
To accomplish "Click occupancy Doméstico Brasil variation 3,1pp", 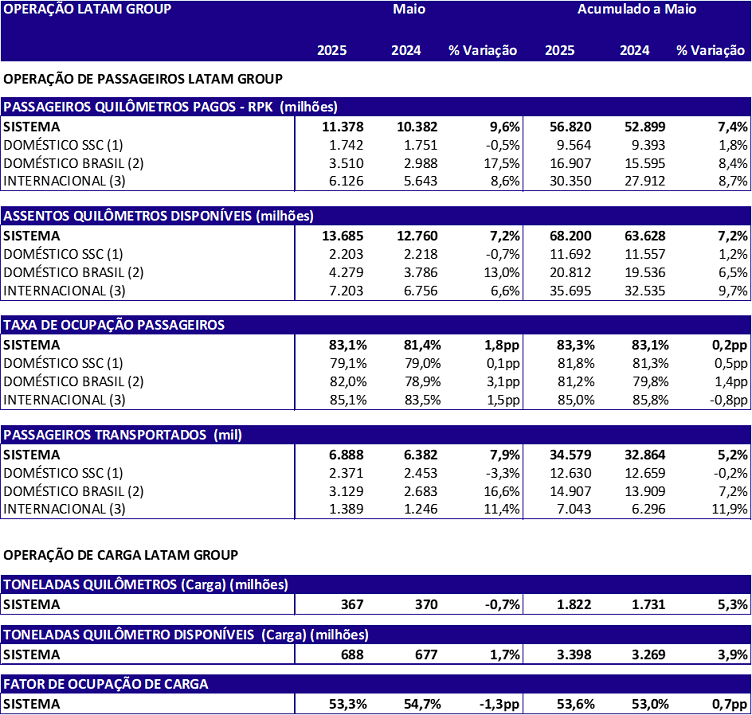I will 503,381.
